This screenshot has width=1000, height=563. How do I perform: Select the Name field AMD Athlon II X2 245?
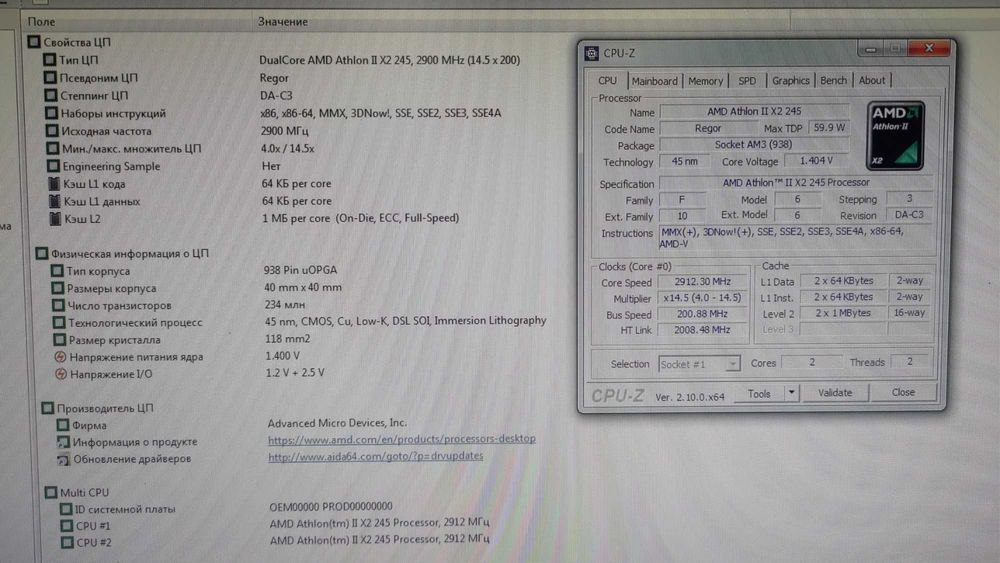754,112
